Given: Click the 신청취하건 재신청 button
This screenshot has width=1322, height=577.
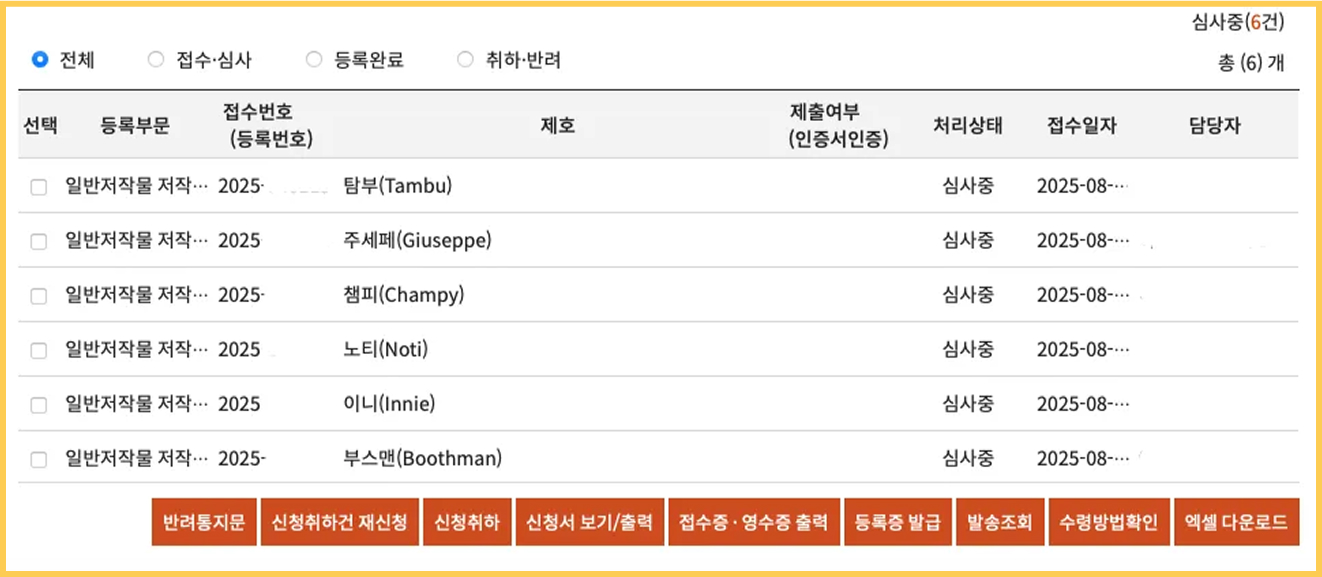Looking at the screenshot, I should 340,522.
